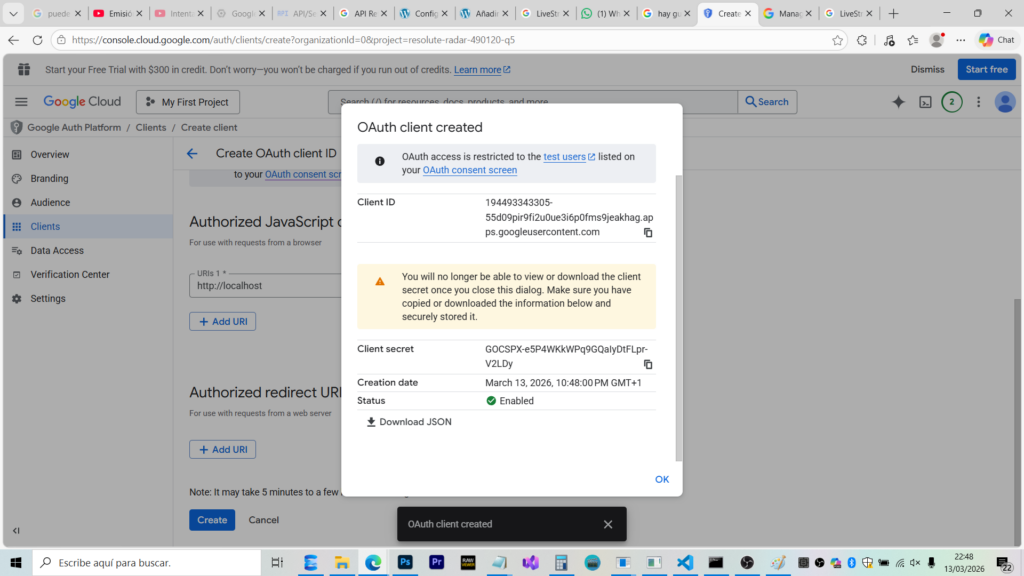
Task: Copy the Client ID to clipboard
Action: (x=648, y=232)
